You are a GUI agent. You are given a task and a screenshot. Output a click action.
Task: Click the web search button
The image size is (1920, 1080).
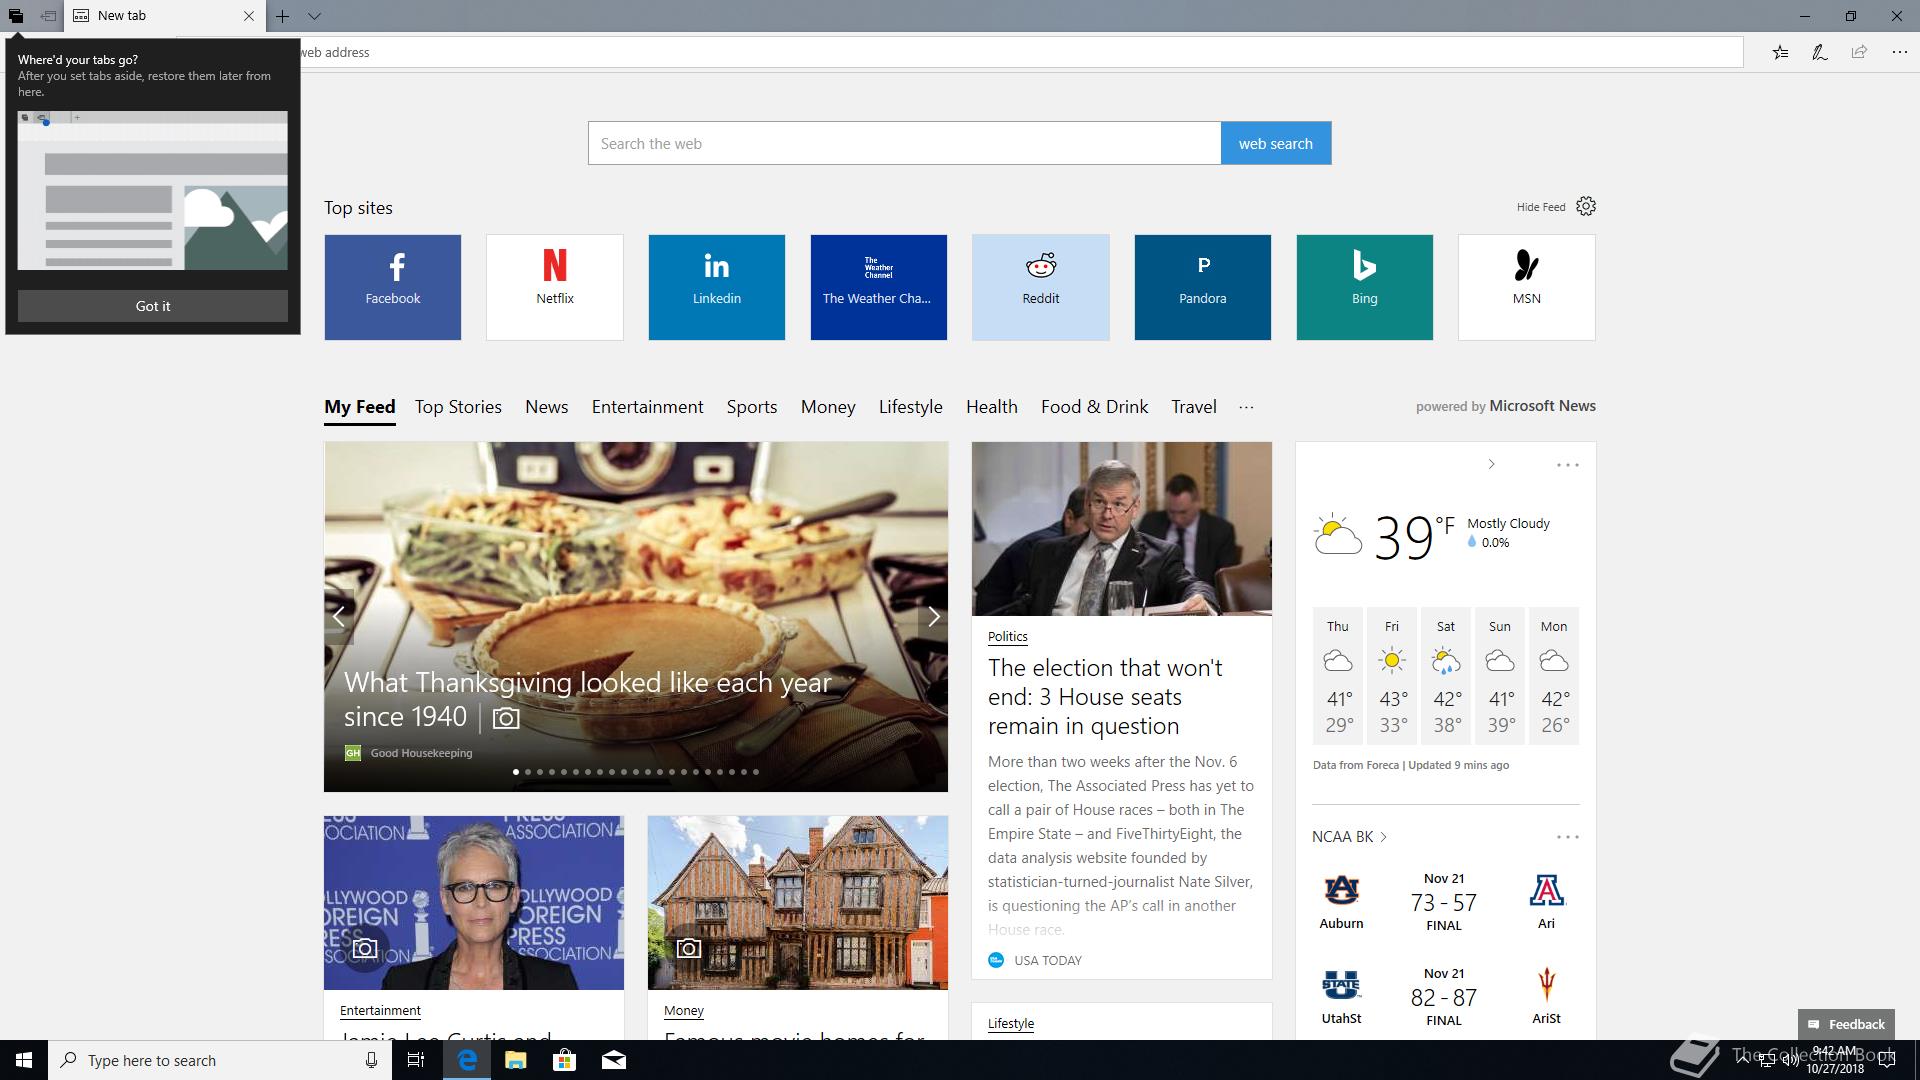[x=1275, y=143]
